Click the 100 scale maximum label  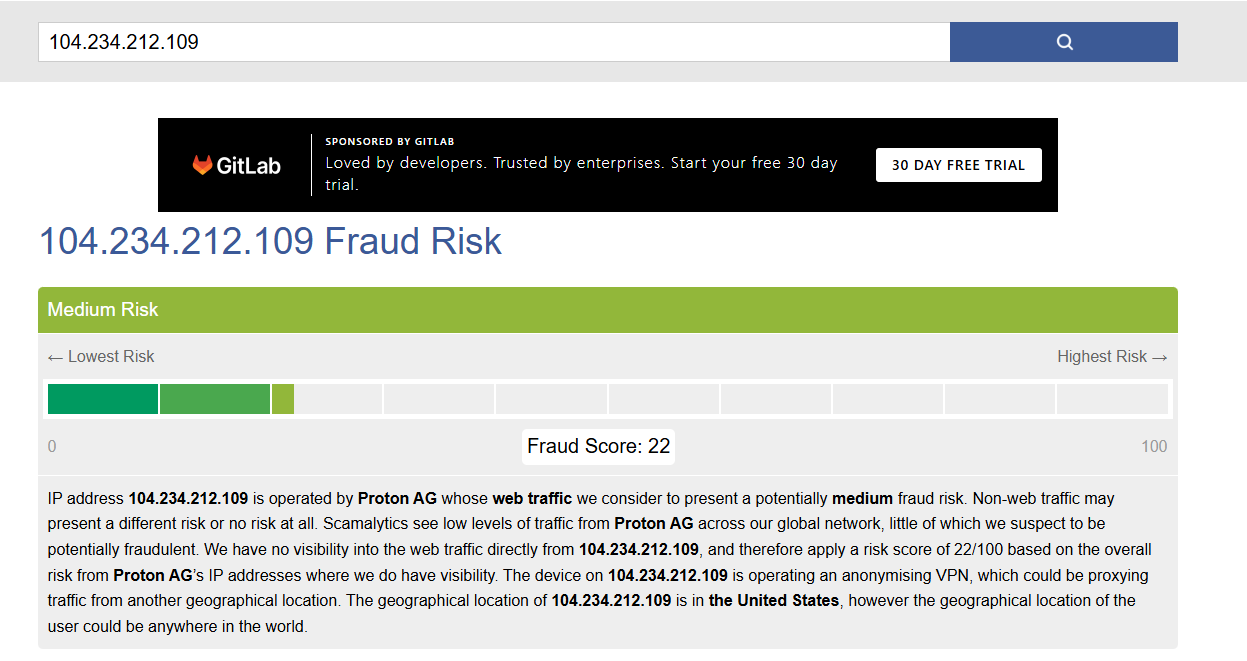coord(1154,447)
